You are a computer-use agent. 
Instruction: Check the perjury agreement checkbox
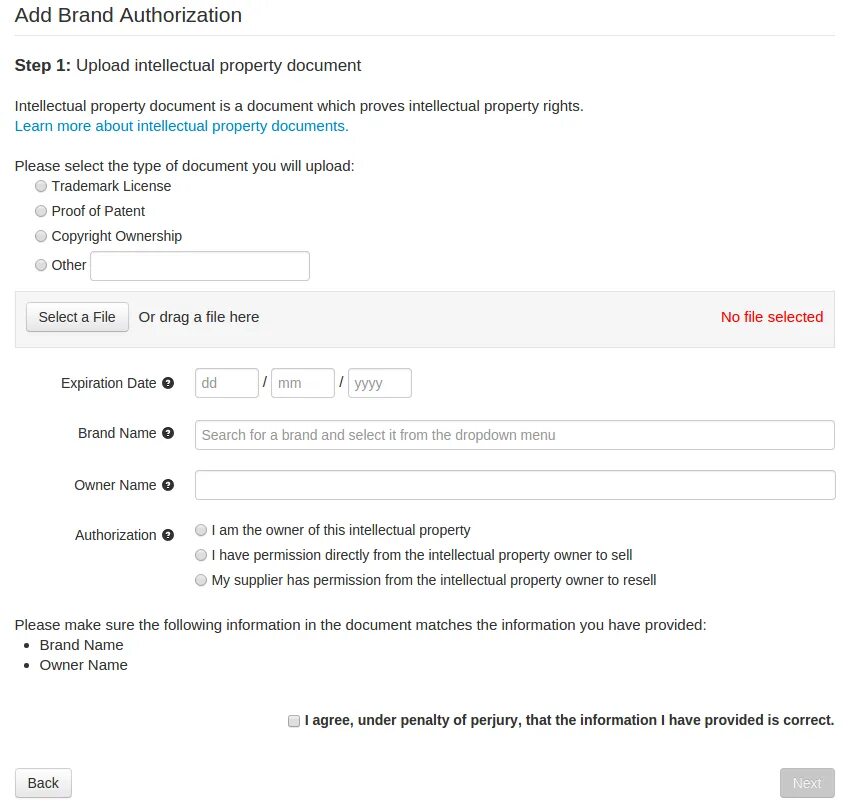[x=294, y=720]
